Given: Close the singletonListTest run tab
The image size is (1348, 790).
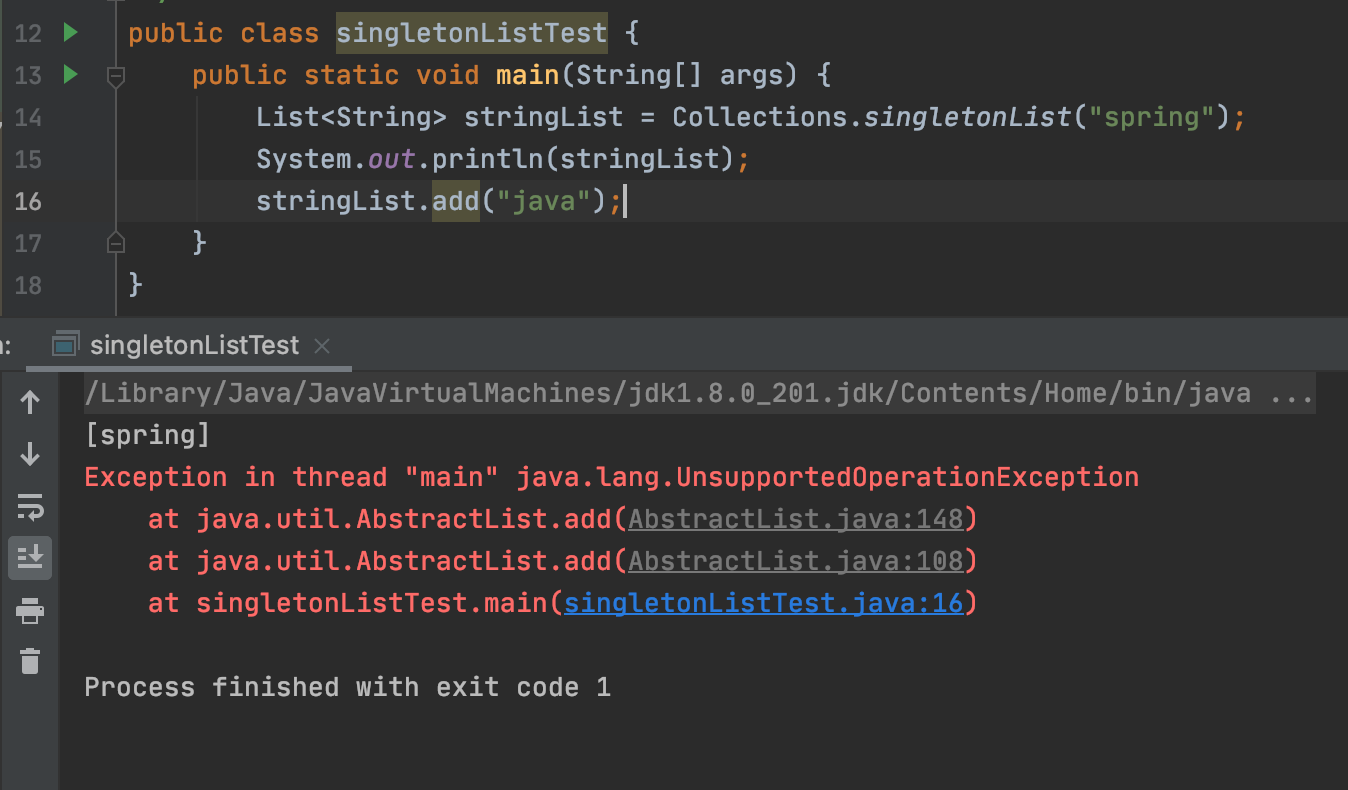Looking at the screenshot, I should tap(321, 346).
